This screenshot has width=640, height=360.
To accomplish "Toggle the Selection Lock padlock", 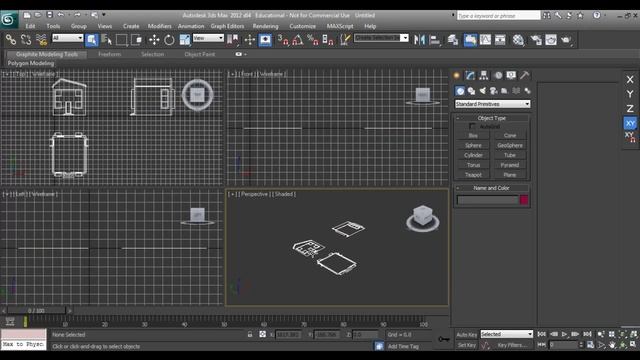I will click(250, 334).
